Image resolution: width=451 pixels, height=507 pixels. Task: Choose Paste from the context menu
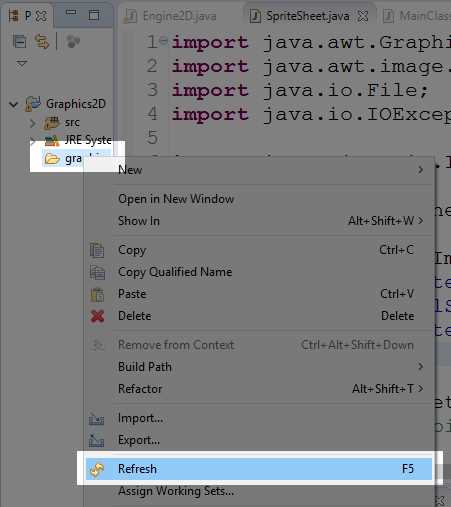pos(259,294)
